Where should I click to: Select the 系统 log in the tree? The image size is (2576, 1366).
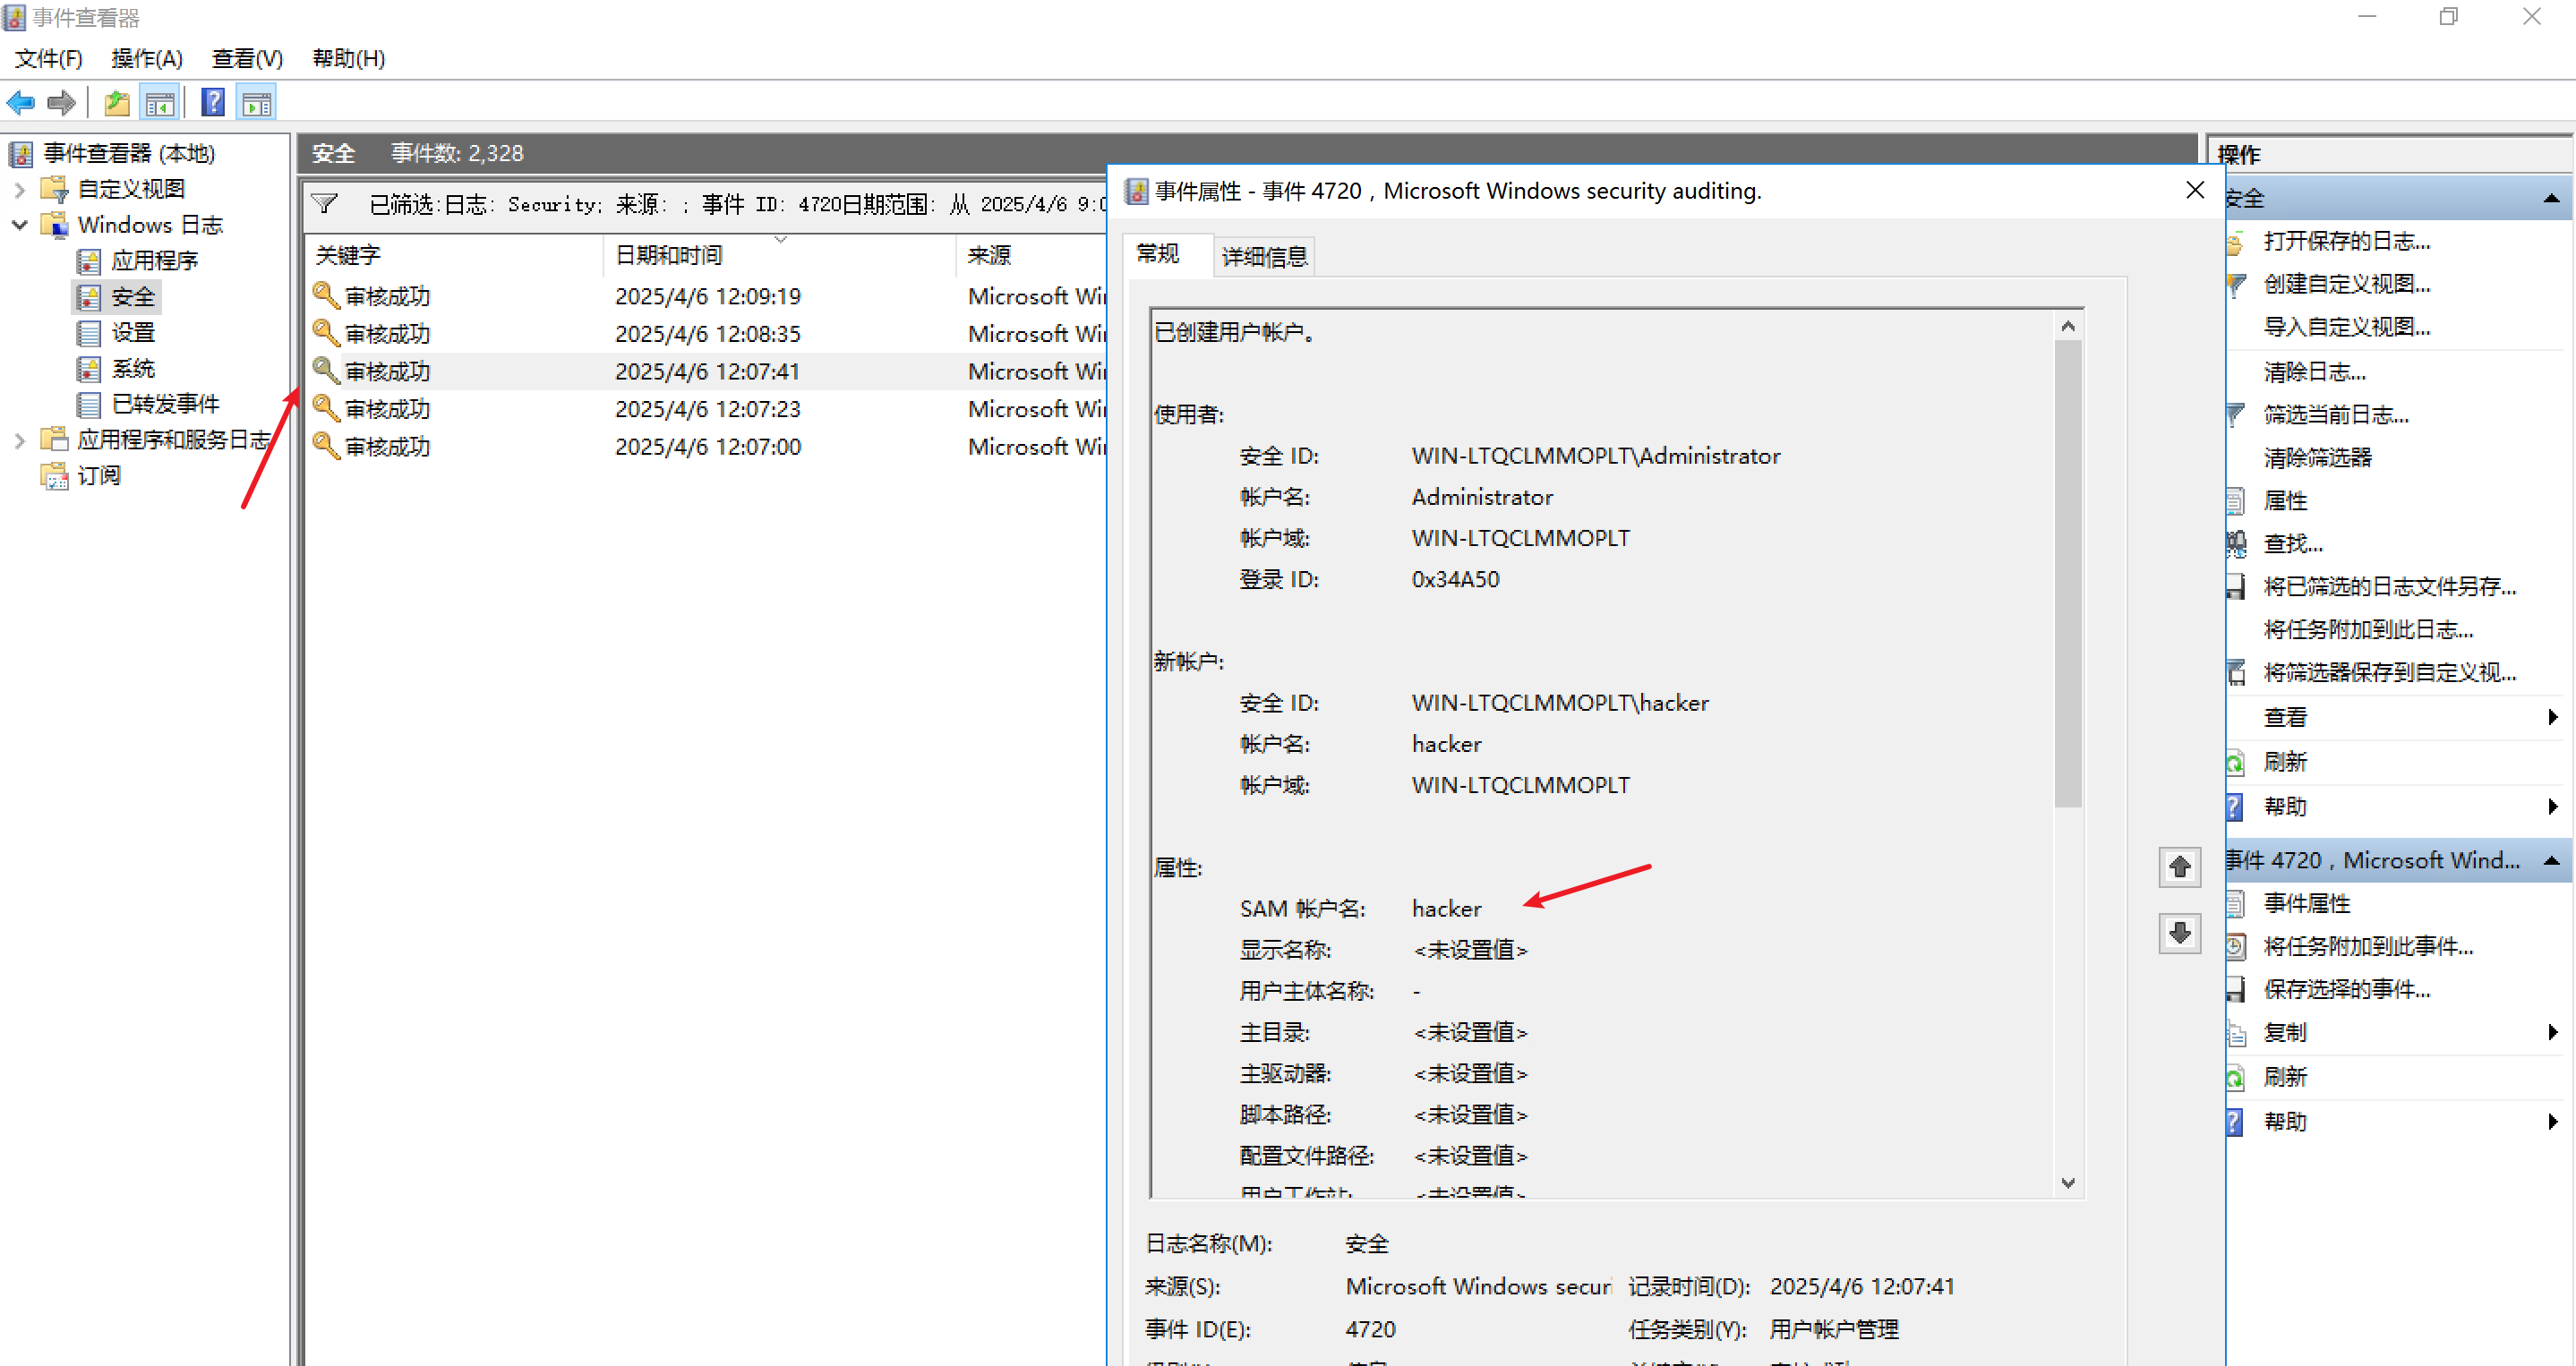pos(133,369)
